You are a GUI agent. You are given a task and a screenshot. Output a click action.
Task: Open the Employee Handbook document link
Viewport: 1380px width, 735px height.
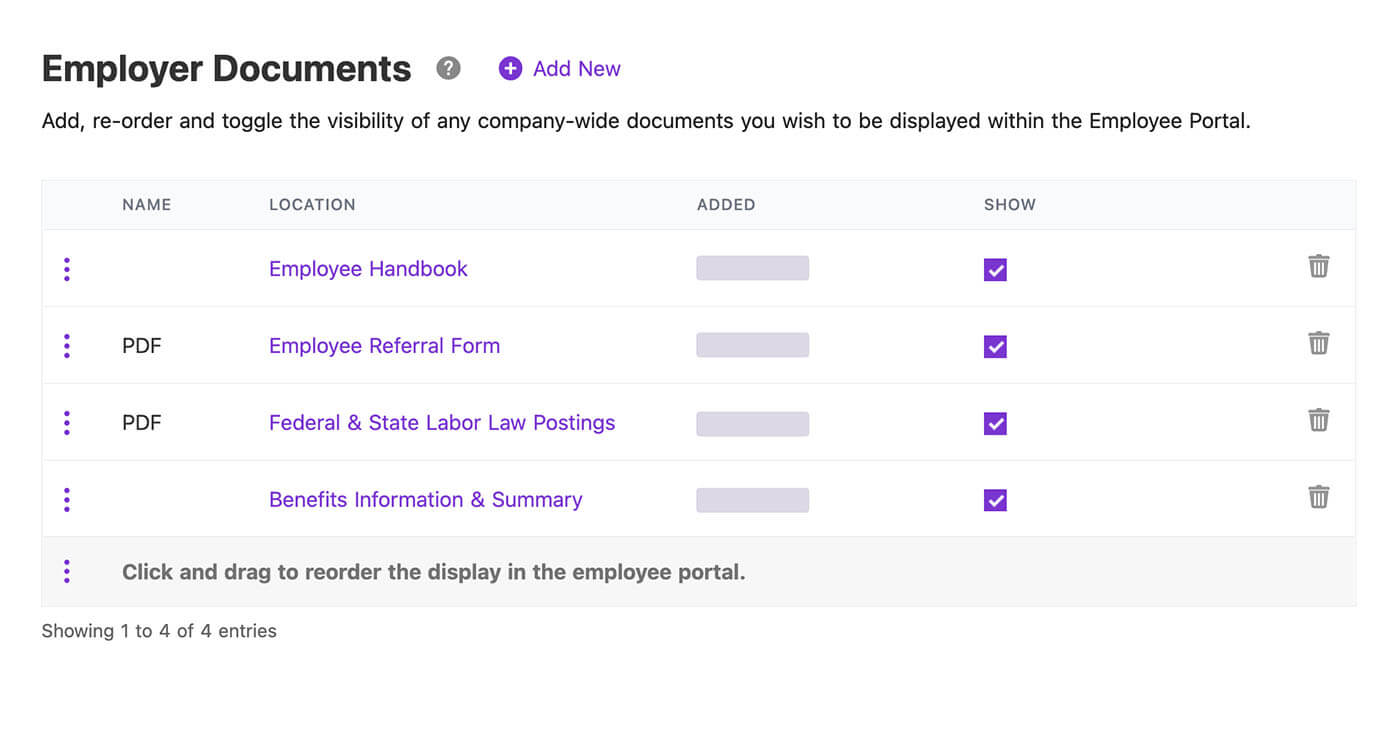pyautogui.click(x=367, y=268)
